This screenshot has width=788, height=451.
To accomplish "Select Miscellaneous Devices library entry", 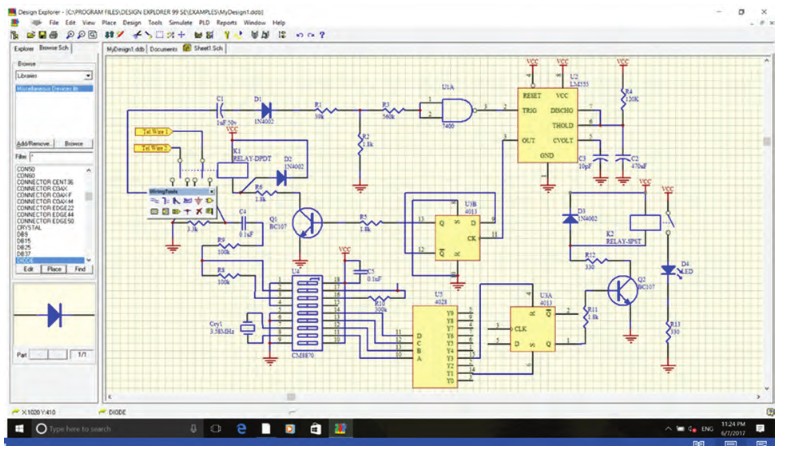I will [x=54, y=88].
